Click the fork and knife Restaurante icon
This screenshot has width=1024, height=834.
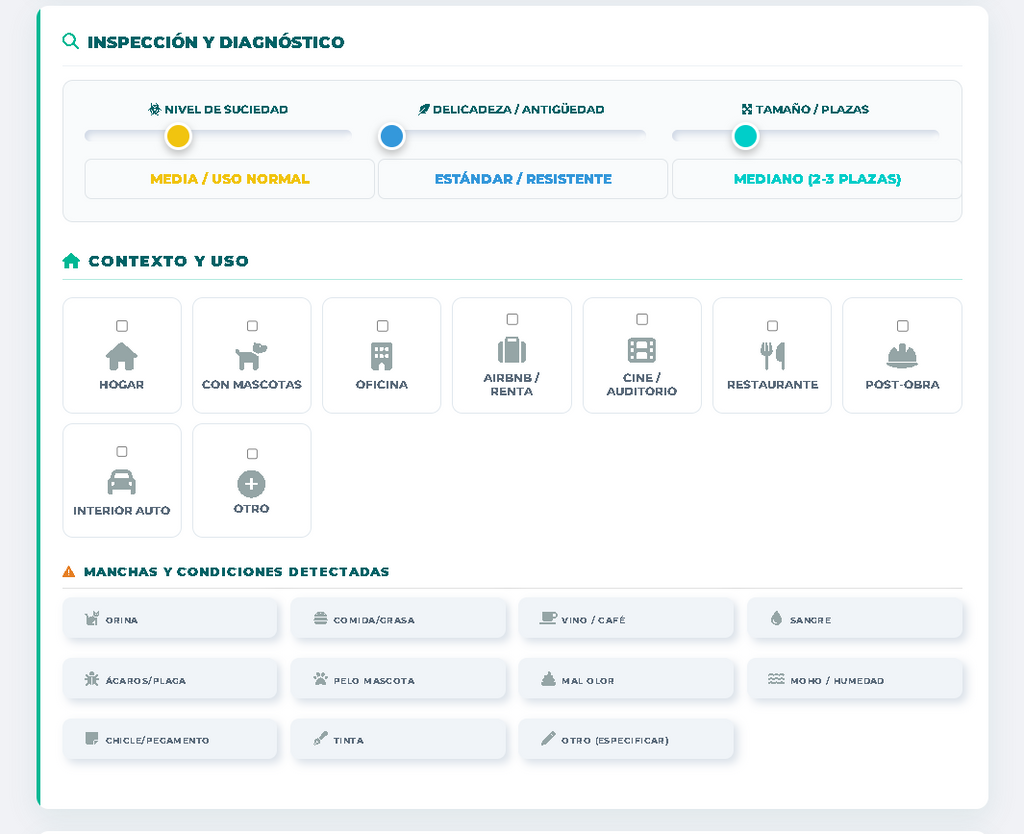click(x=772, y=356)
